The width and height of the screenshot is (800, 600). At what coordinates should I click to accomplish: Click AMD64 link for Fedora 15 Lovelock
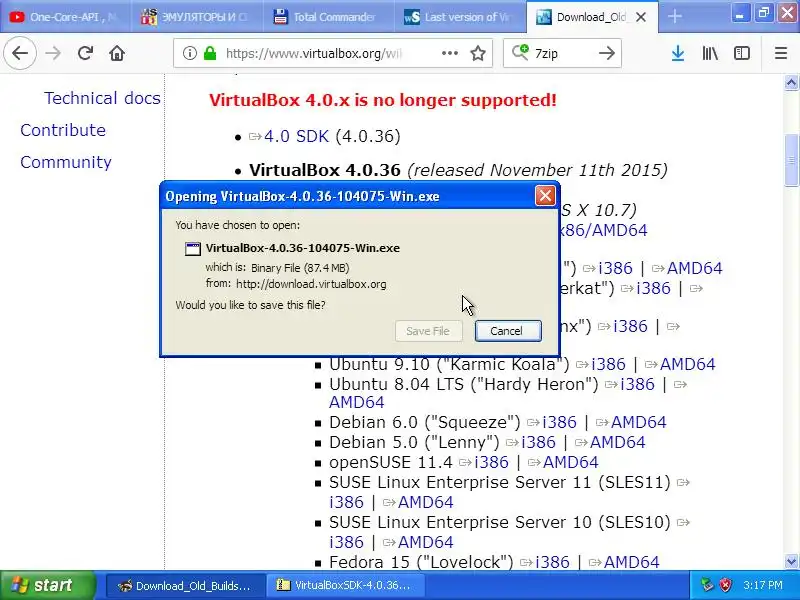tap(631, 562)
